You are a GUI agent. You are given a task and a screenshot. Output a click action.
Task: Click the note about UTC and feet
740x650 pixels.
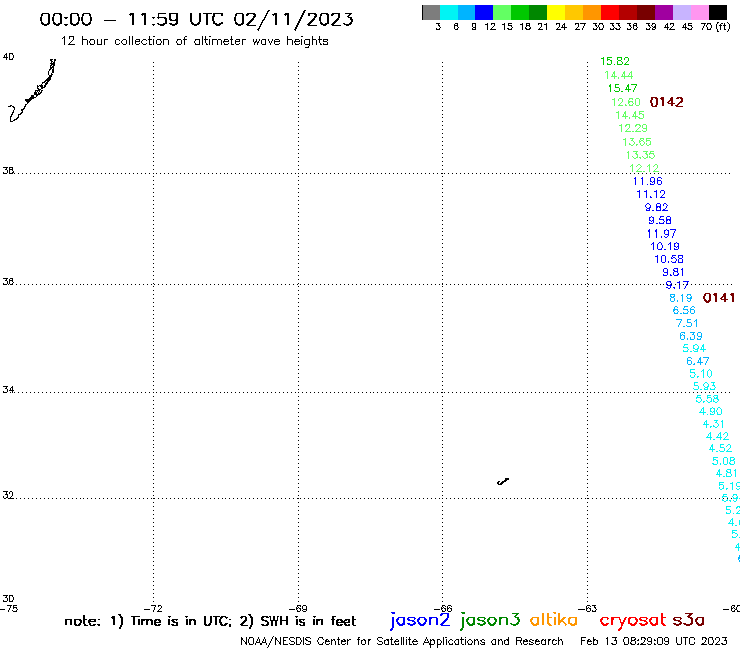point(210,621)
